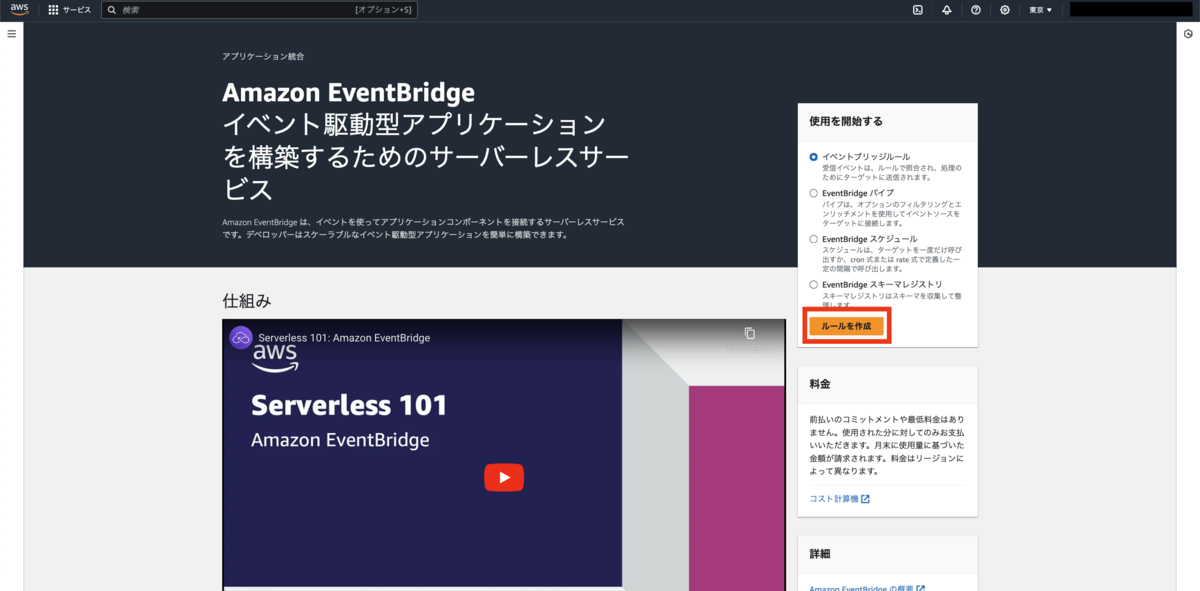Open the settings gear icon
The width and height of the screenshot is (1200, 591).
[1005, 10]
